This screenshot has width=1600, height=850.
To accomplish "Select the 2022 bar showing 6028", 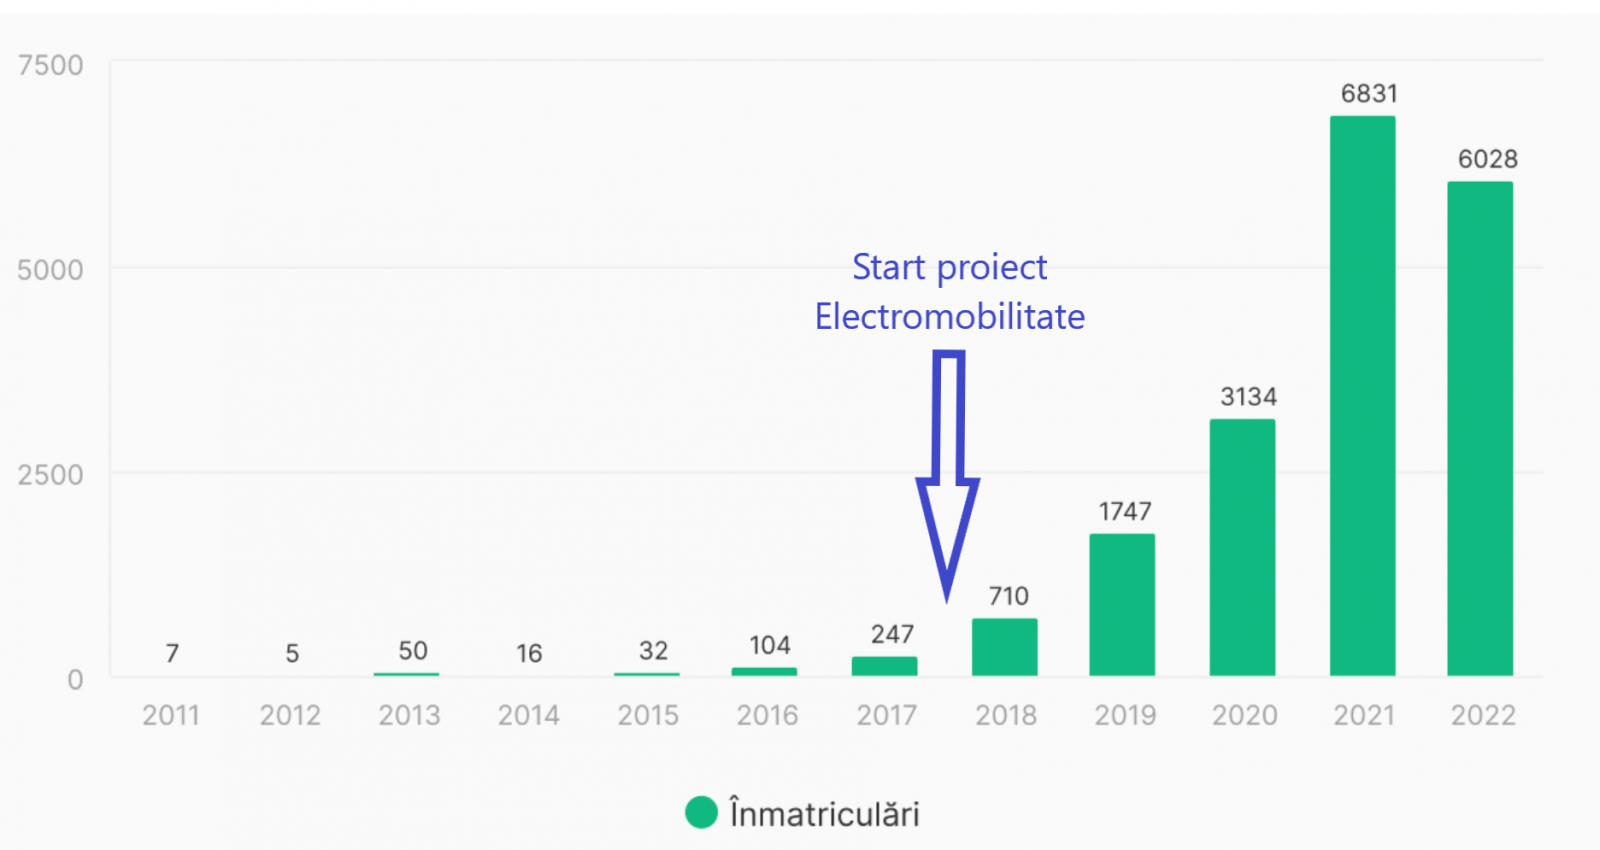I will click(x=1480, y=429).
